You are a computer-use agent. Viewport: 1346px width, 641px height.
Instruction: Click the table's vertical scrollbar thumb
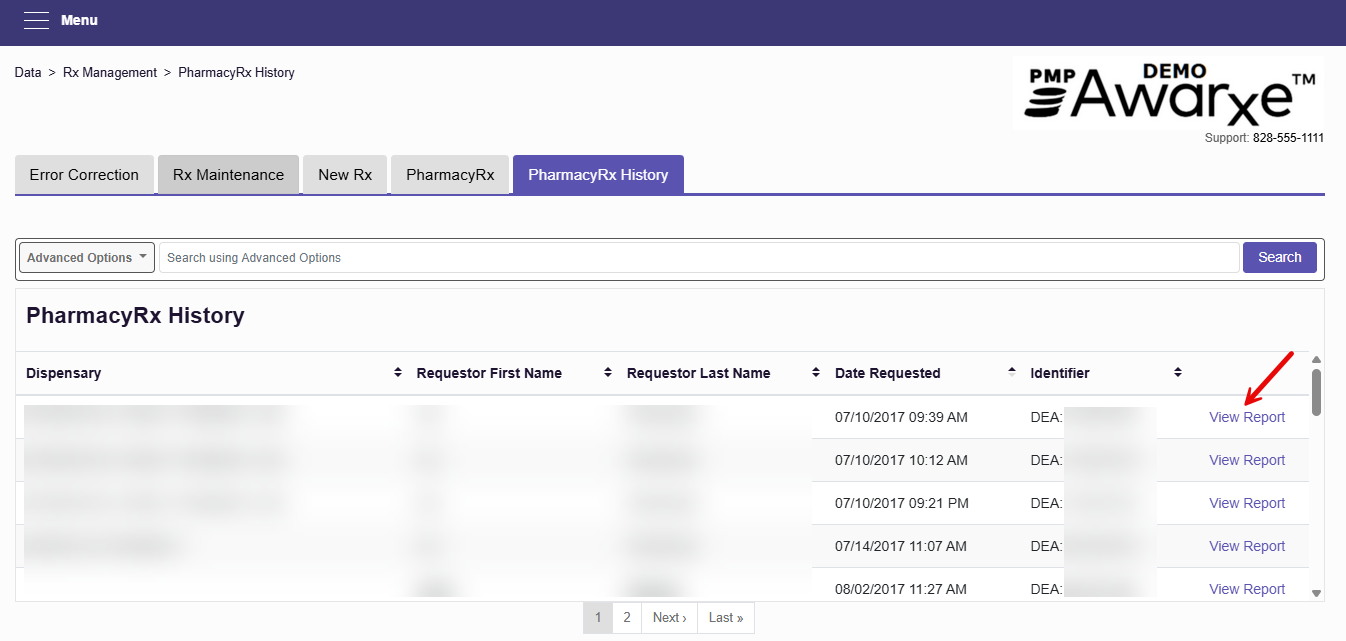click(x=1316, y=392)
